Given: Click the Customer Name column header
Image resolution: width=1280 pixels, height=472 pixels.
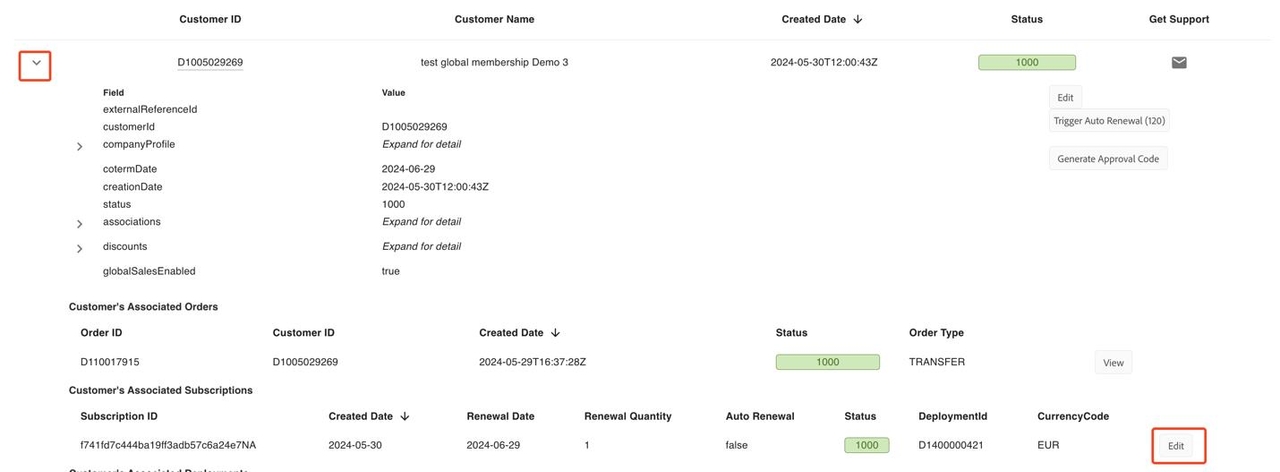Looking at the screenshot, I should (494, 19).
